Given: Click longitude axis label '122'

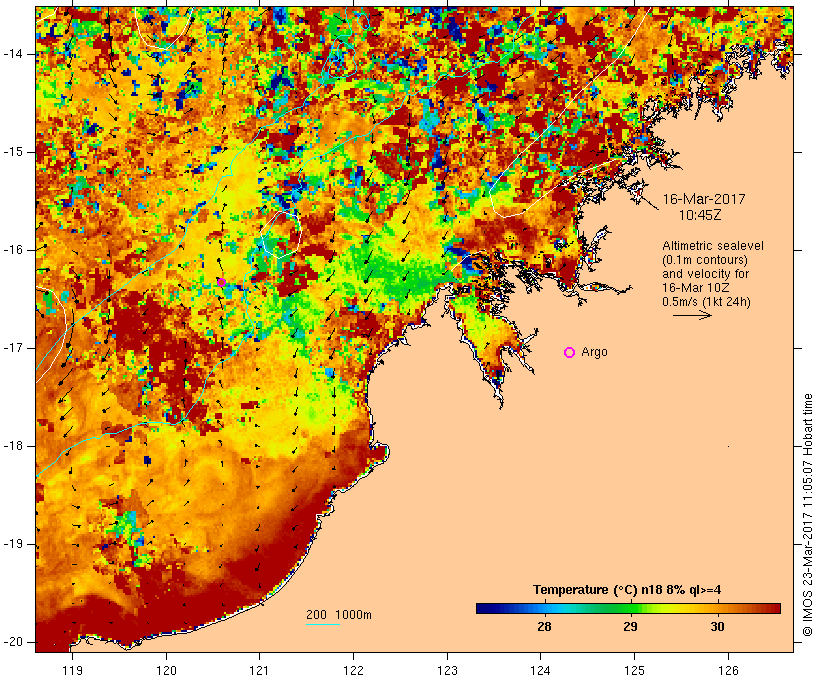Looking at the screenshot, I should (353, 671).
